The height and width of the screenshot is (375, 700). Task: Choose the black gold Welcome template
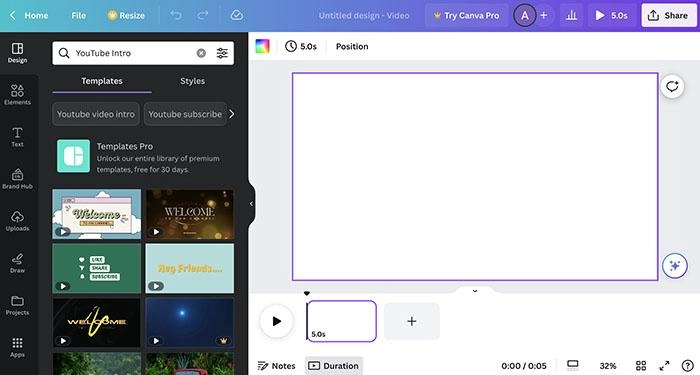click(x=96, y=323)
